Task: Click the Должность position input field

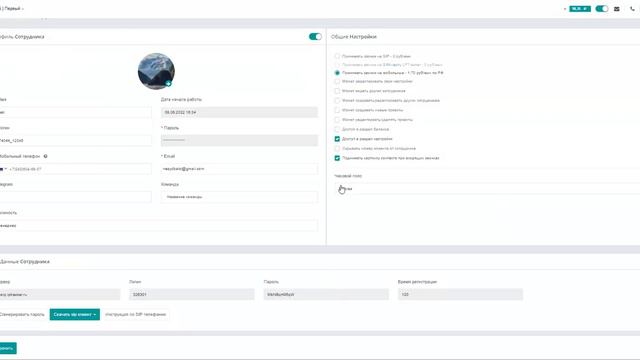Action: click(x=159, y=225)
